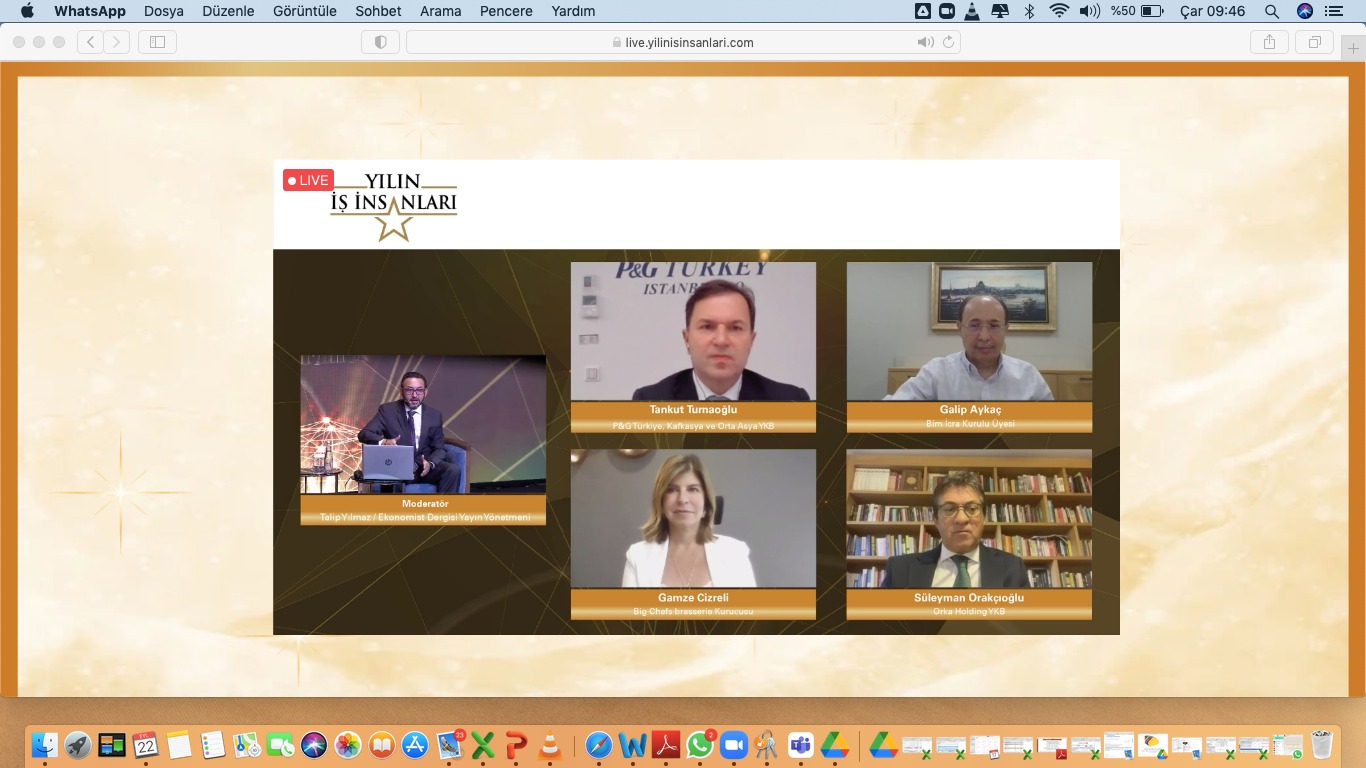This screenshot has height=768, width=1366.
Task: Open the Wi-Fi status menu
Action: (x=1059, y=11)
